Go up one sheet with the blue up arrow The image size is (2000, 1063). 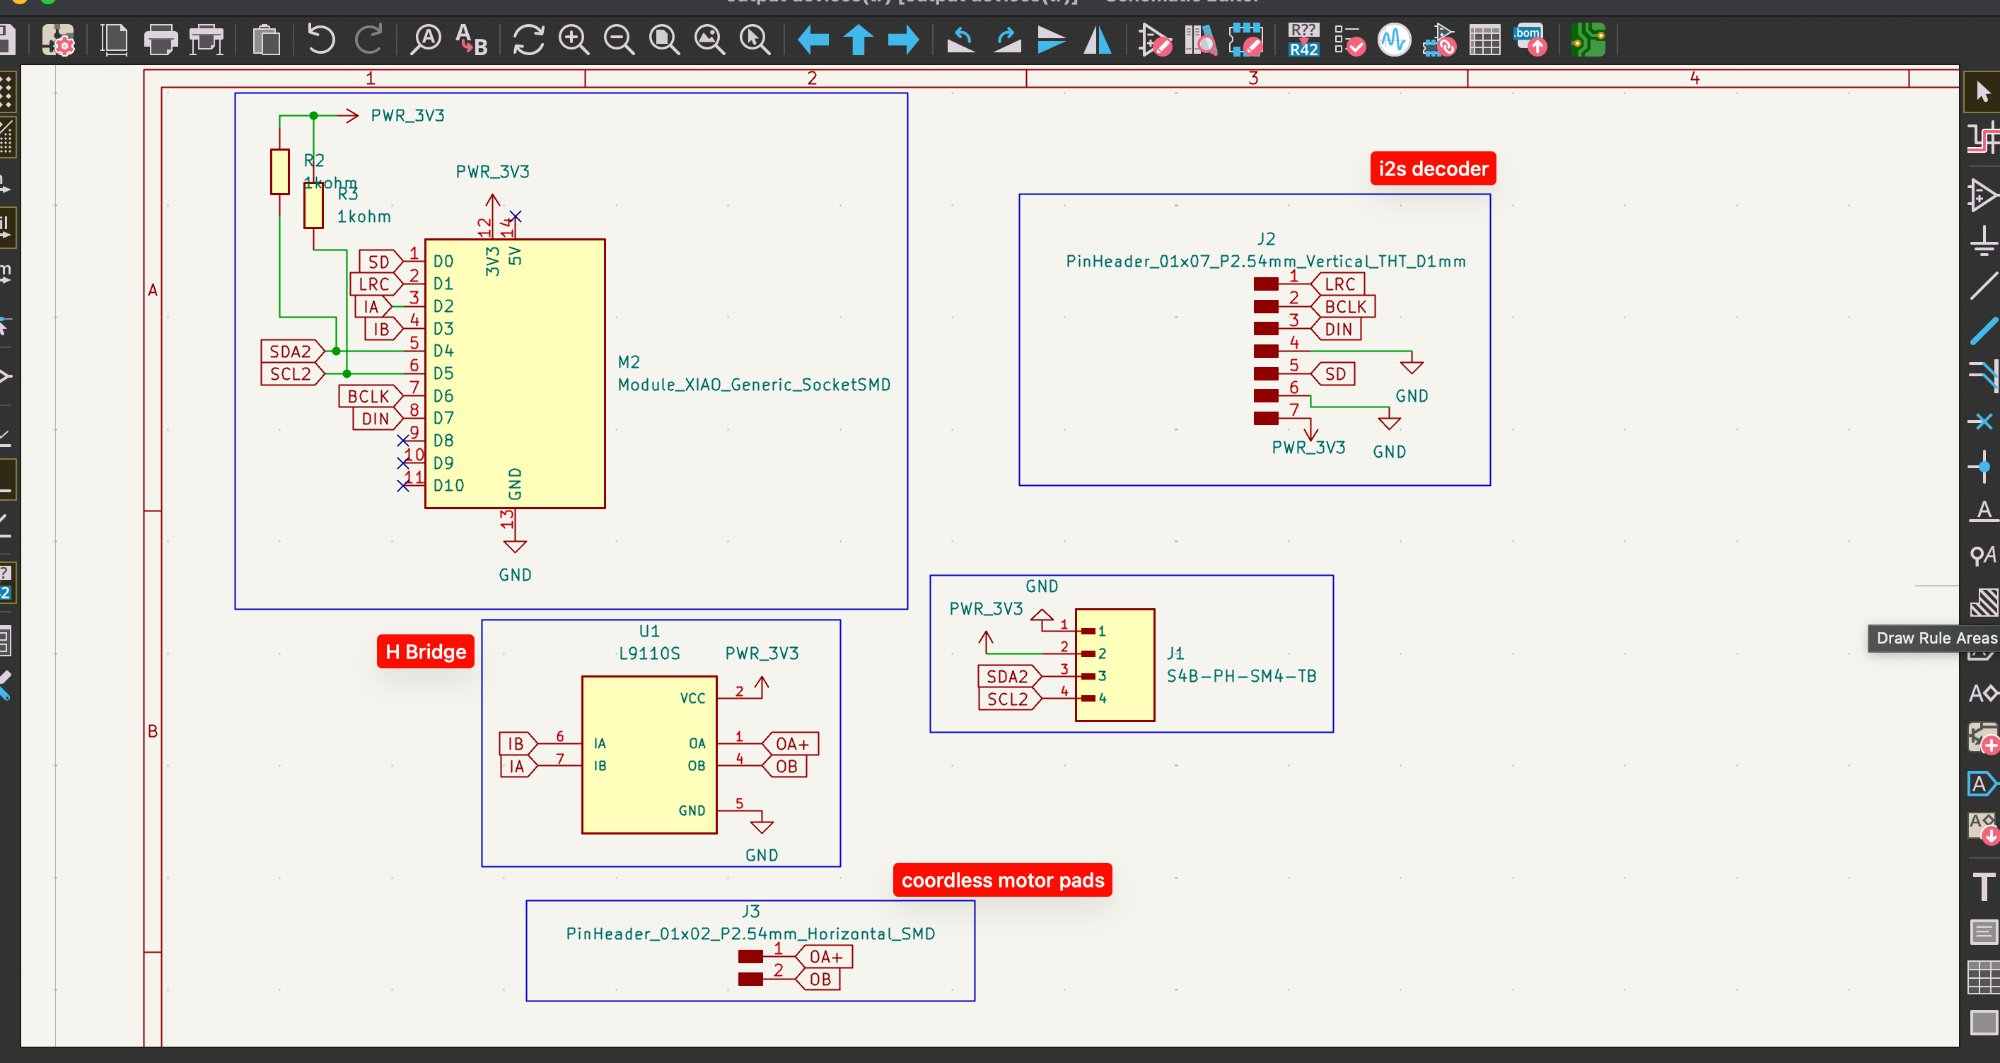click(x=858, y=40)
